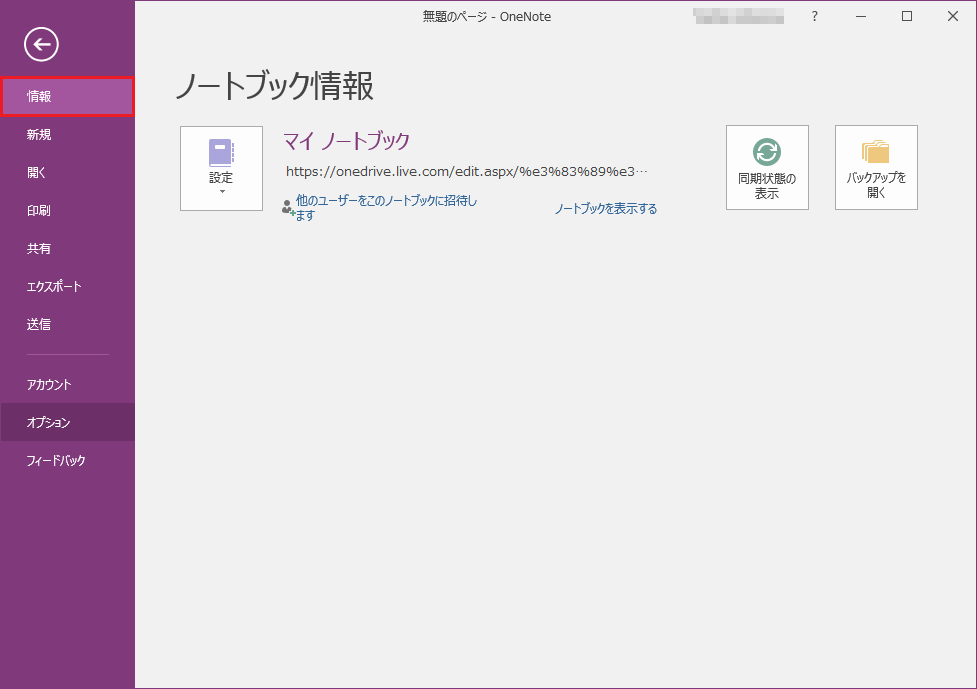Image resolution: width=977 pixels, height=689 pixels.
Task: Click フィードバック in the sidebar
Action: (67, 460)
